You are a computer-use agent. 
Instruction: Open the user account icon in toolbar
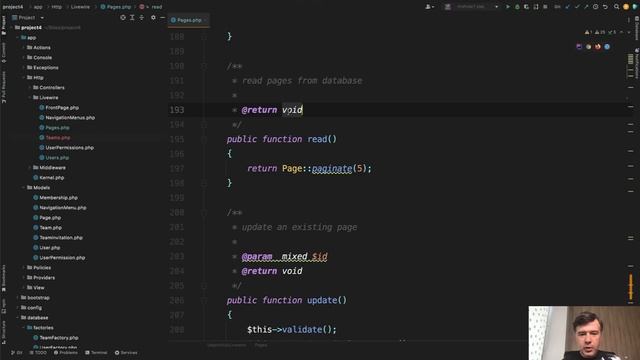[429, 7]
